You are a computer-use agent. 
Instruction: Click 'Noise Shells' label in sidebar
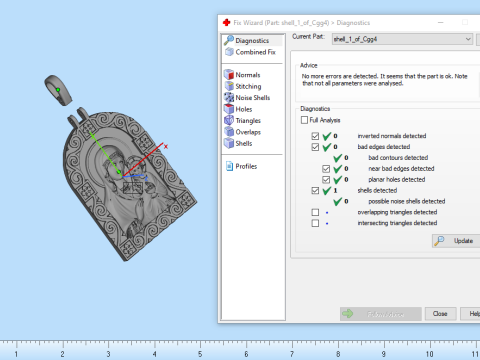pos(253,98)
